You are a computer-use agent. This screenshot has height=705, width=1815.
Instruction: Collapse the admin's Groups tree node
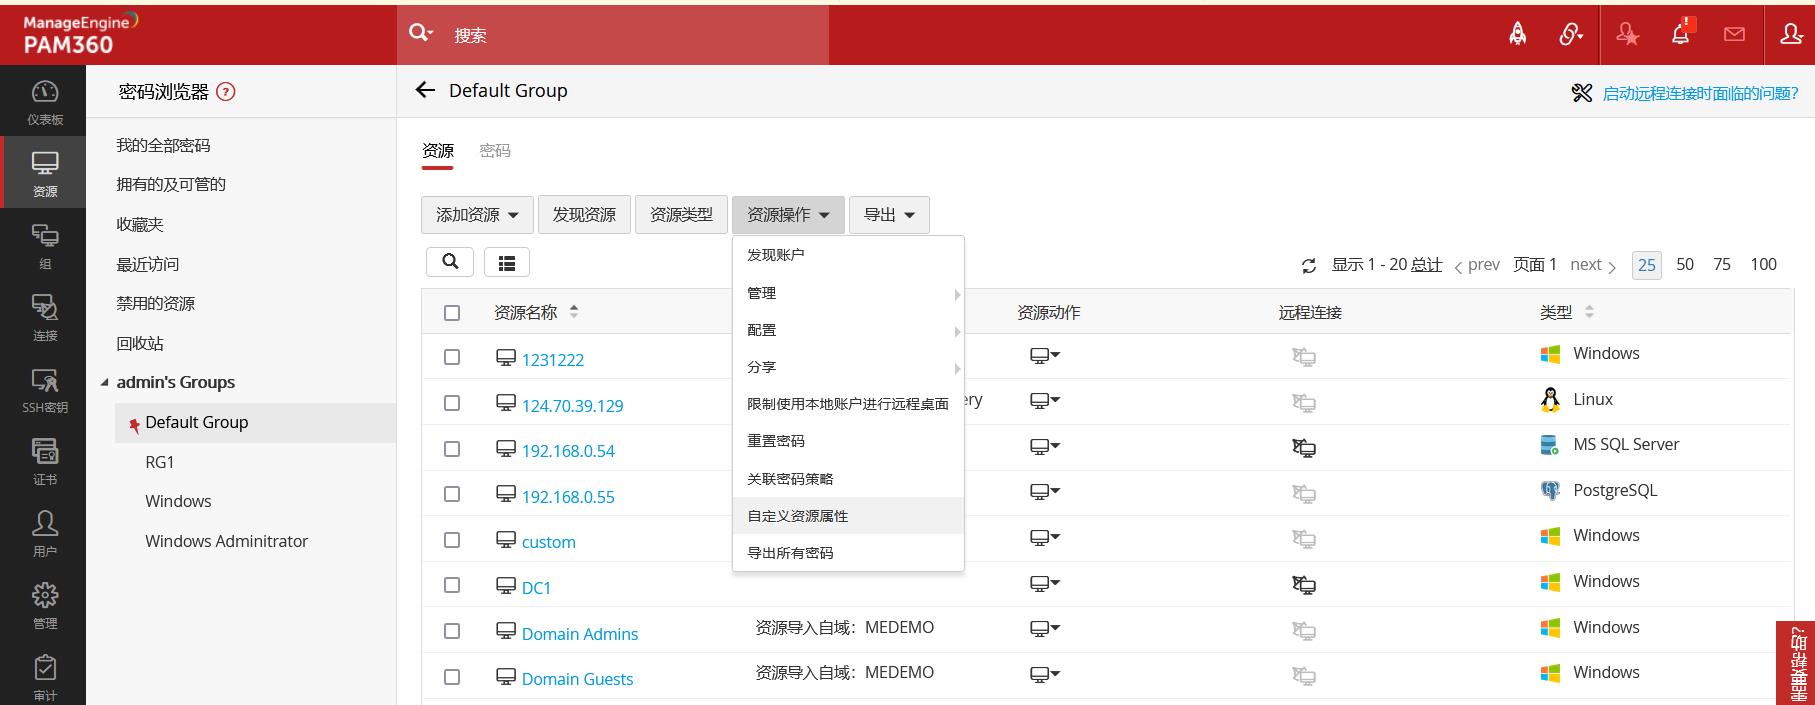105,383
